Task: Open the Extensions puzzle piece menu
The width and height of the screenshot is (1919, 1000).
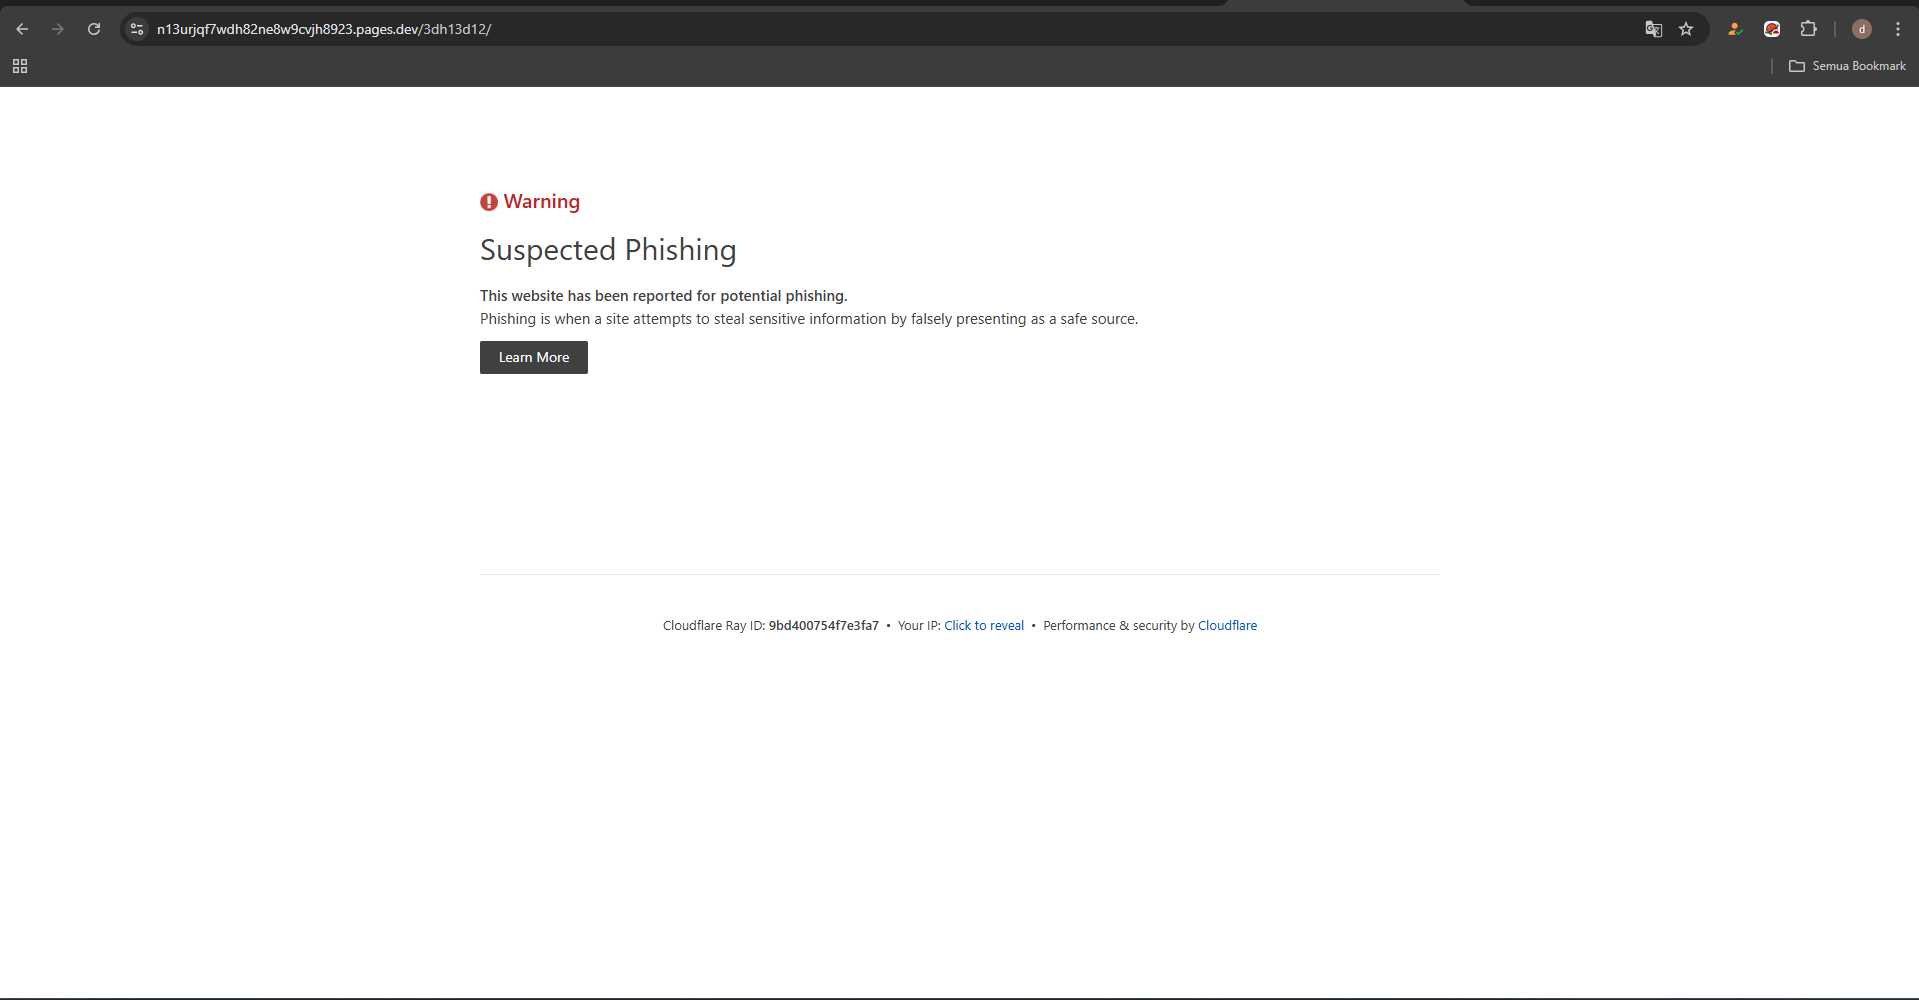Action: click(1808, 29)
